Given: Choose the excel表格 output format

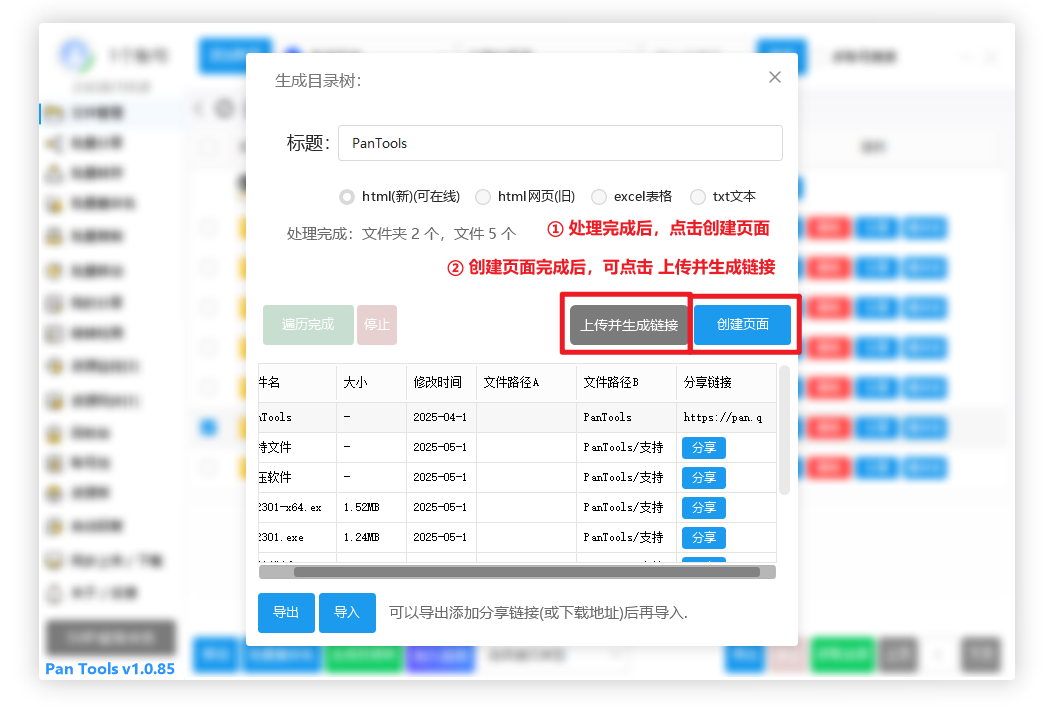Looking at the screenshot, I should pos(599,197).
